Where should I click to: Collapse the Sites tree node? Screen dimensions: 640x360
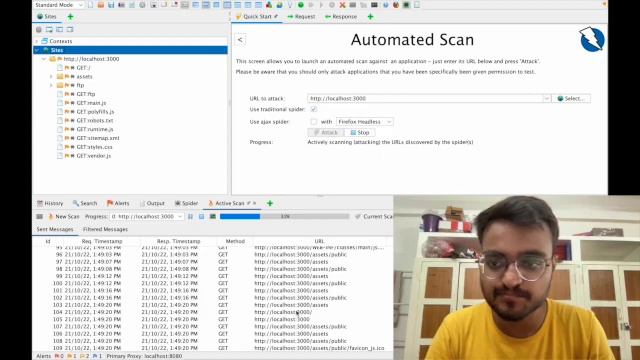pyautogui.click(x=37, y=50)
